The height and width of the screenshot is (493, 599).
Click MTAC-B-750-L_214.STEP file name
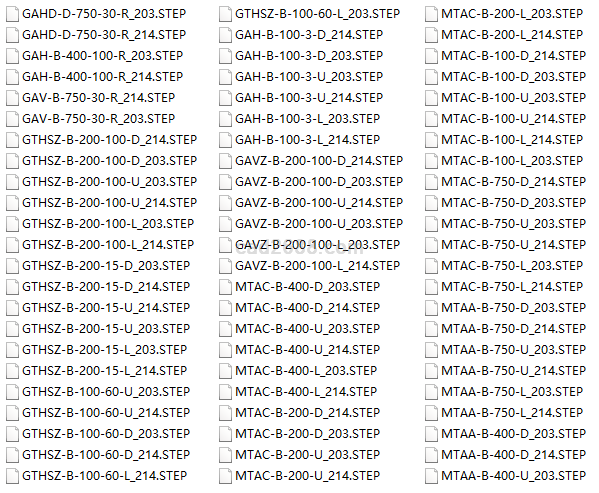click(512, 287)
